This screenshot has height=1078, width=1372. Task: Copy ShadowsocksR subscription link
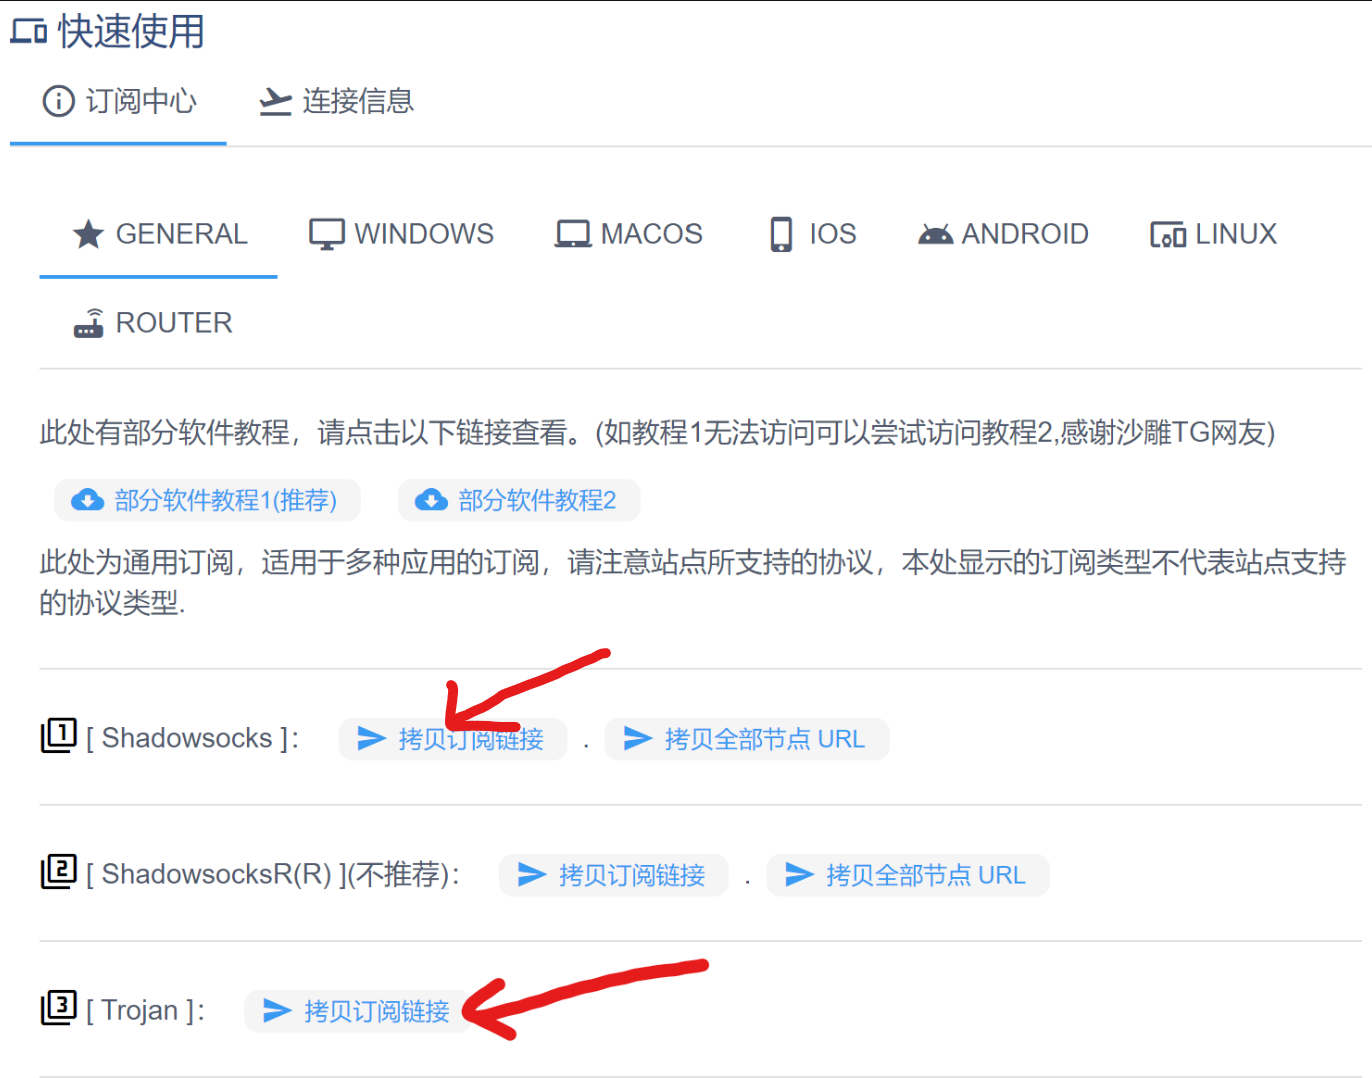[613, 875]
